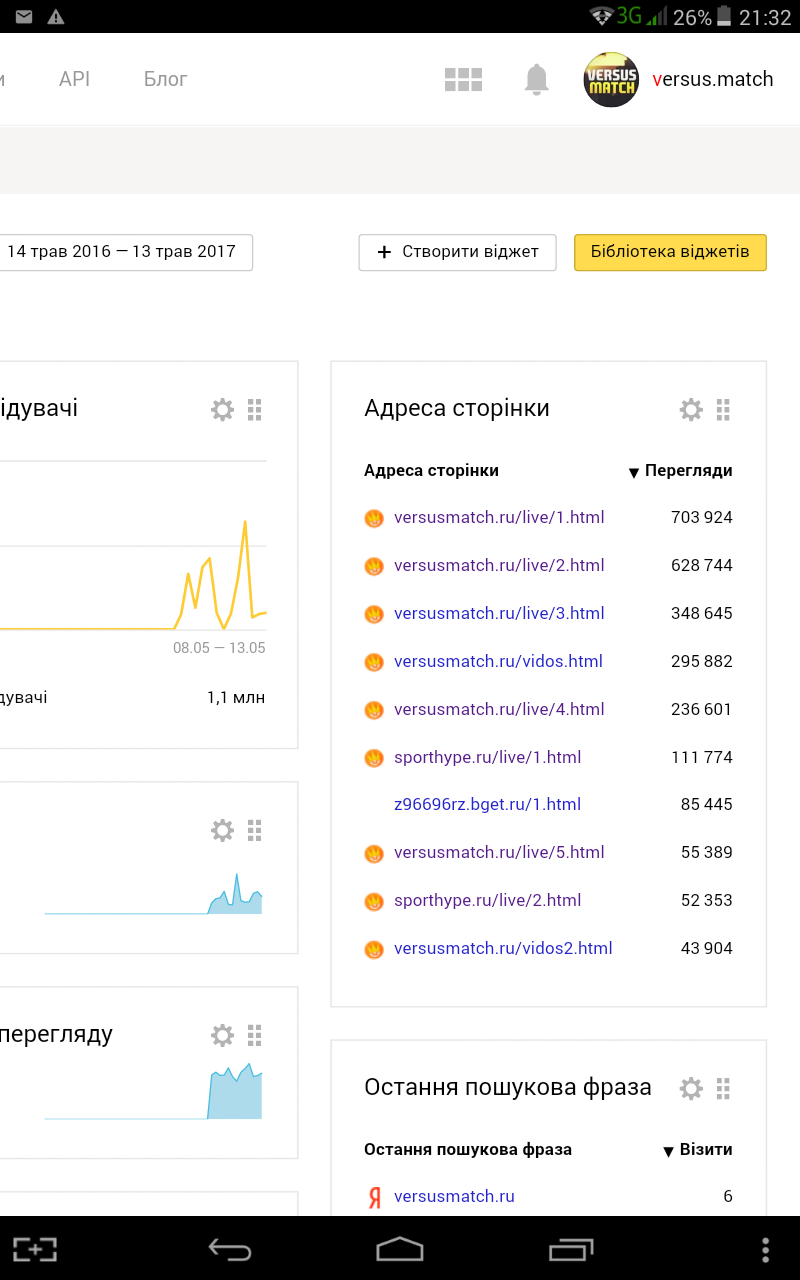Image resolution: width=800 pixels, height=1280 pixels.
Task: Open the Android recent apps button
Action: [571, 1249]
